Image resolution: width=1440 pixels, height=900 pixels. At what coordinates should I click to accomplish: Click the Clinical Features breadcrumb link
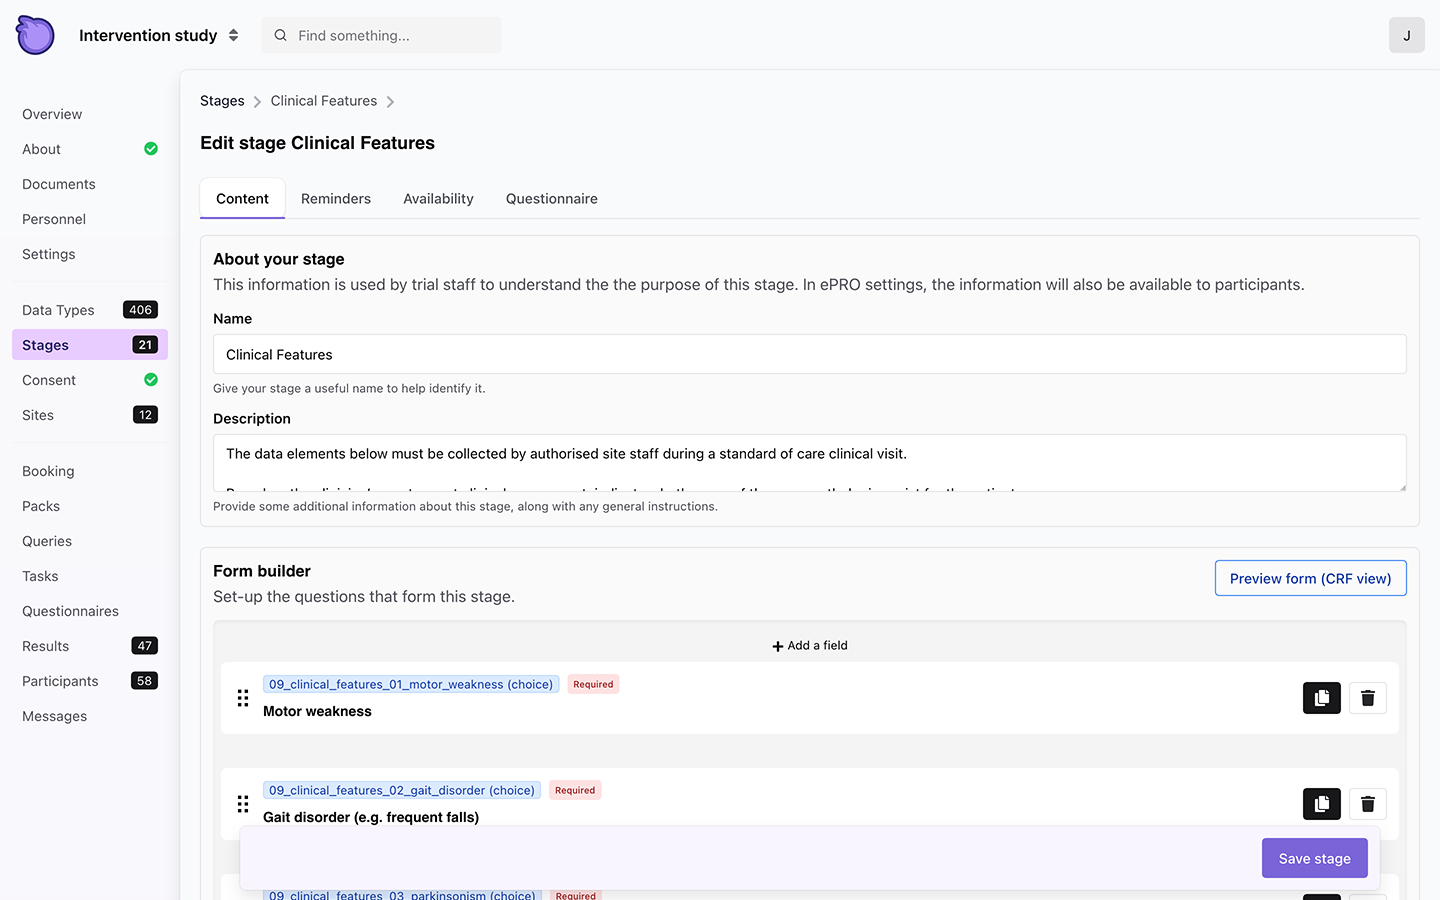tap(324, 101)
